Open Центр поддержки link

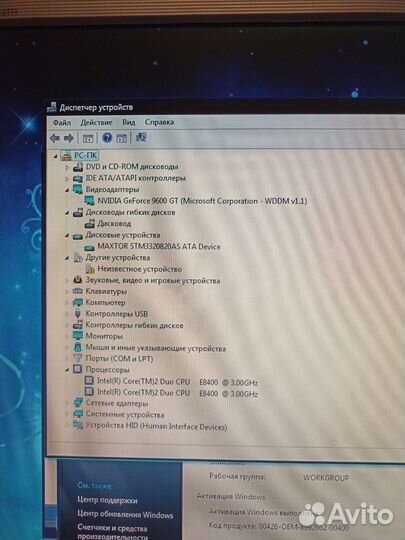[107, 500]
